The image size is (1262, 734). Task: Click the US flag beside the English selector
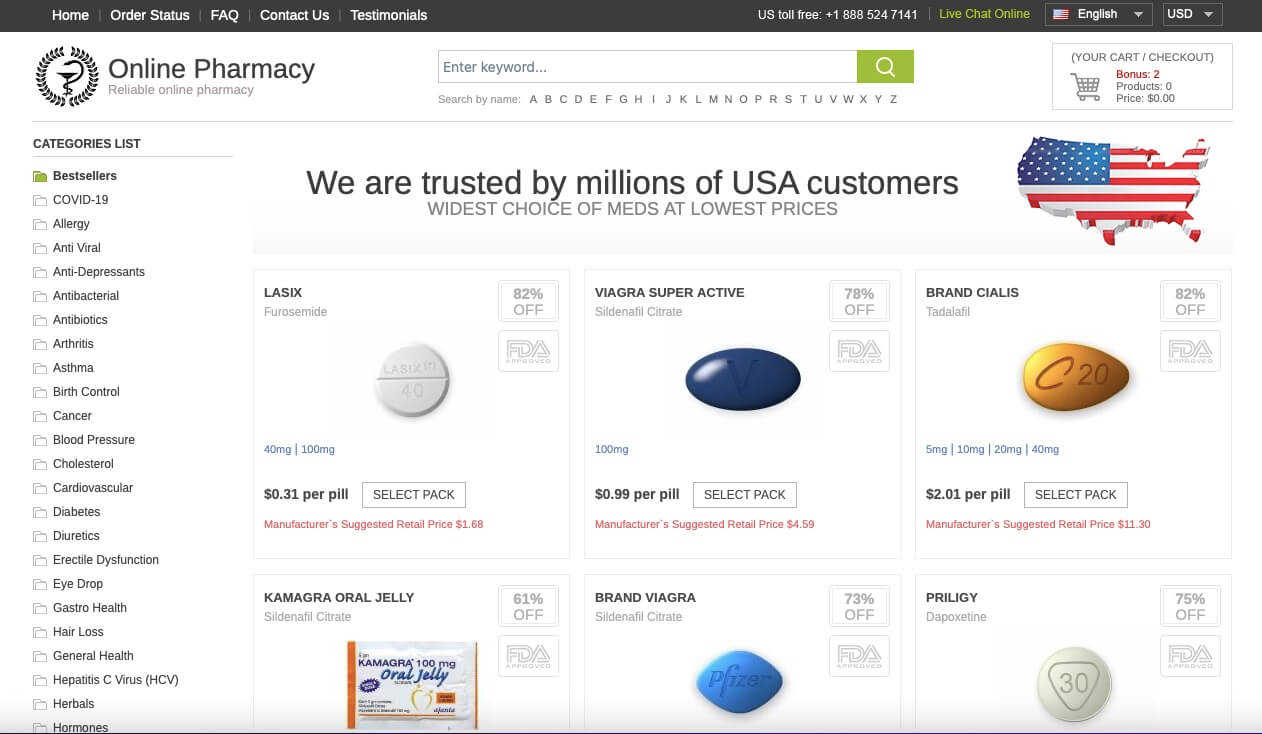(1061, 14)
